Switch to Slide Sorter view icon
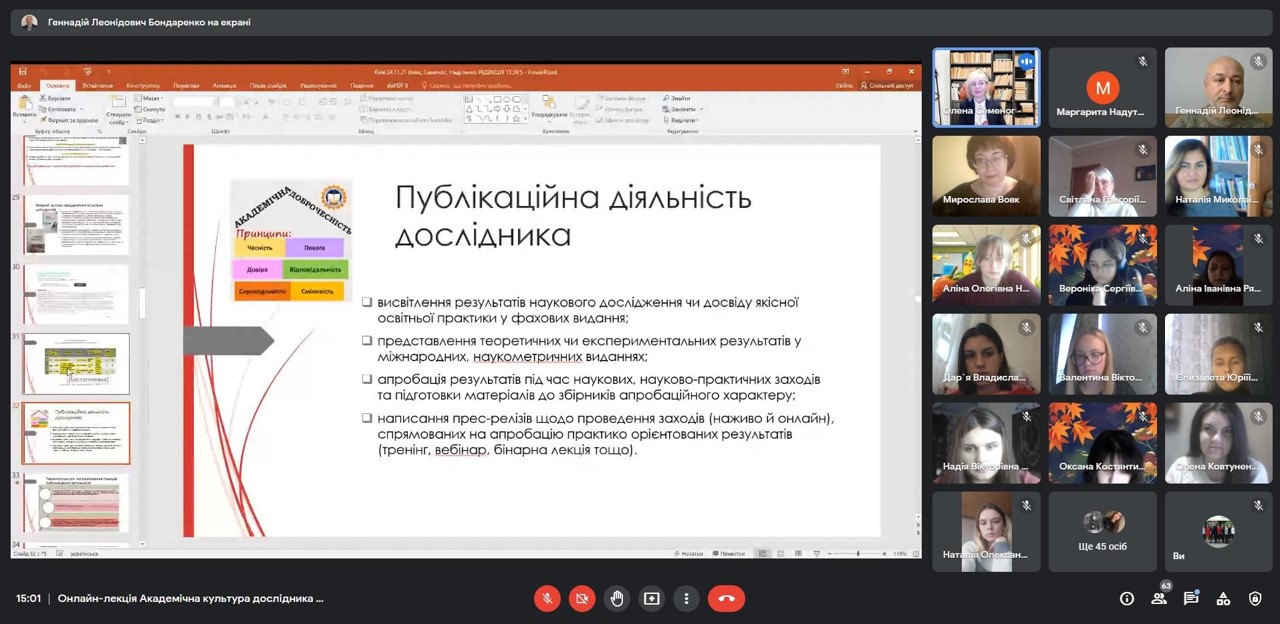The image size is (1280, 624). (x=780, y=554)
